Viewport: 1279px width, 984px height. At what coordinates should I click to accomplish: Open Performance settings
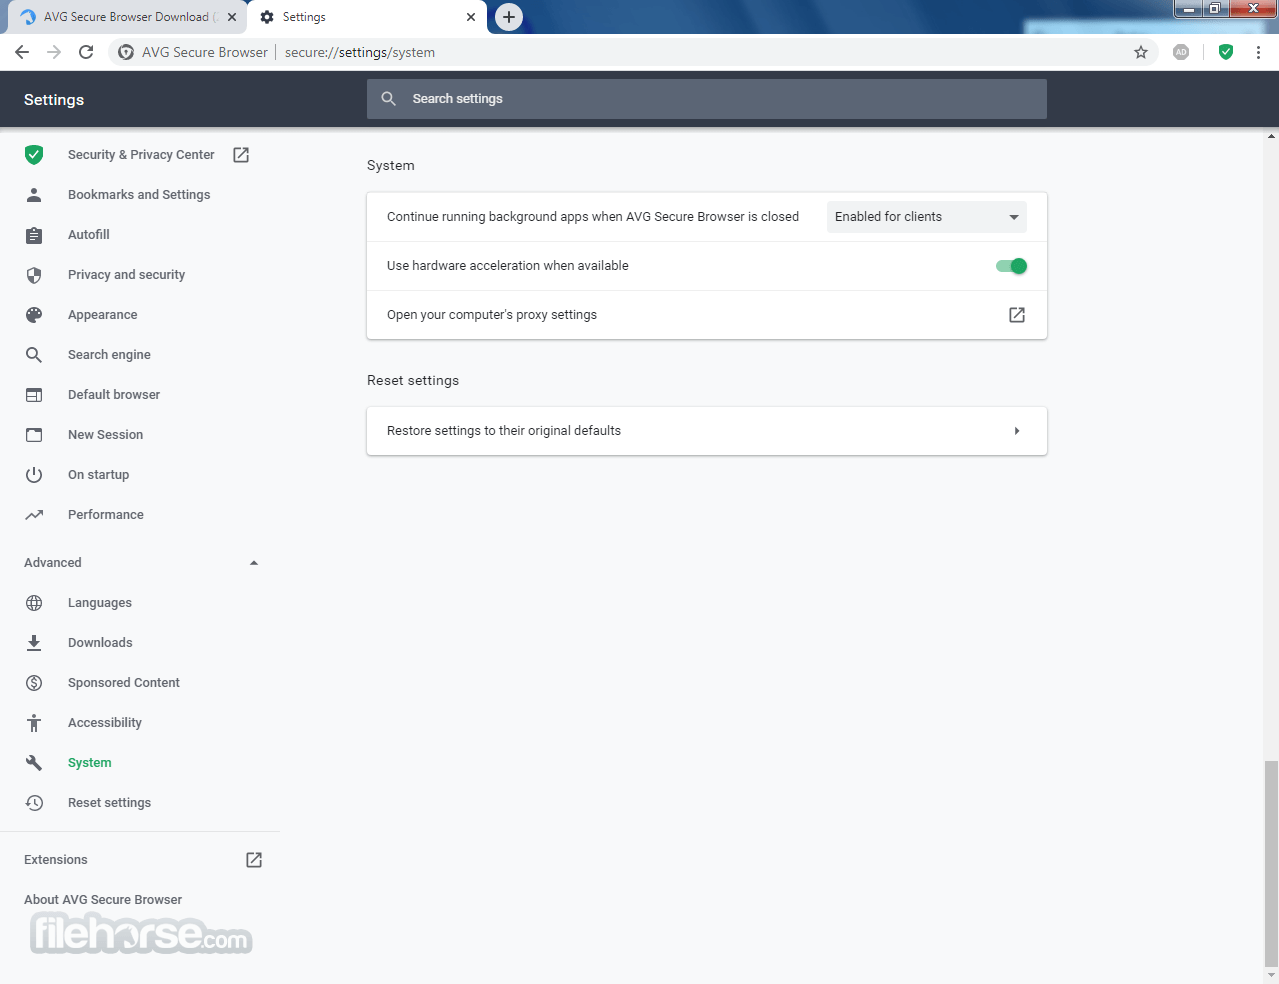tap(106, 515)
